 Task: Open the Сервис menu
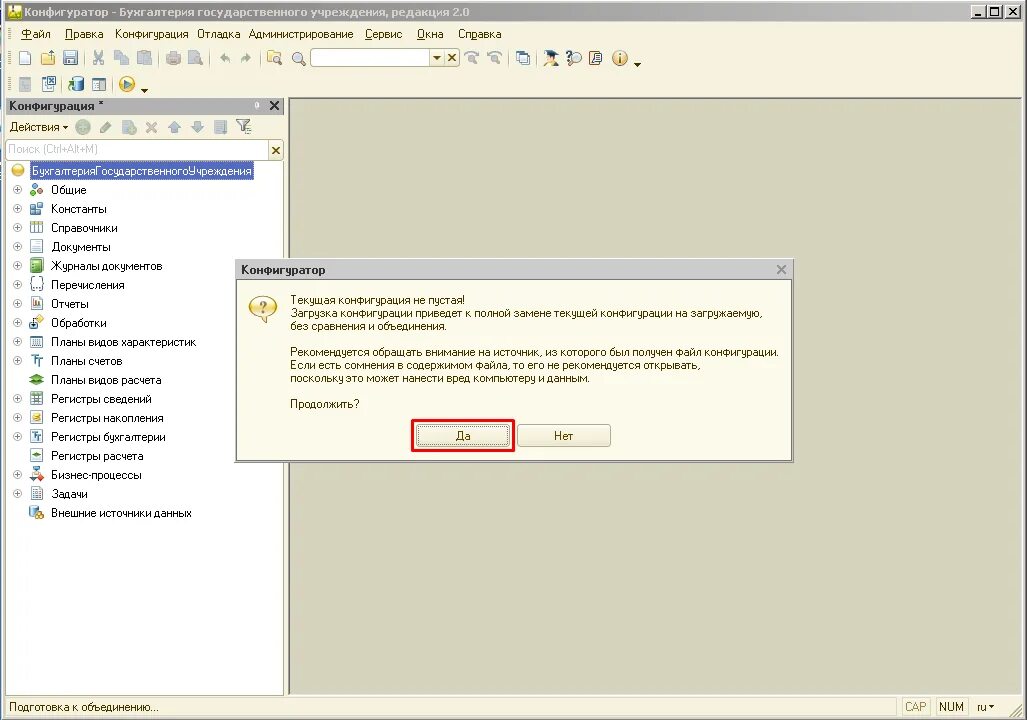tap(383, 34)
